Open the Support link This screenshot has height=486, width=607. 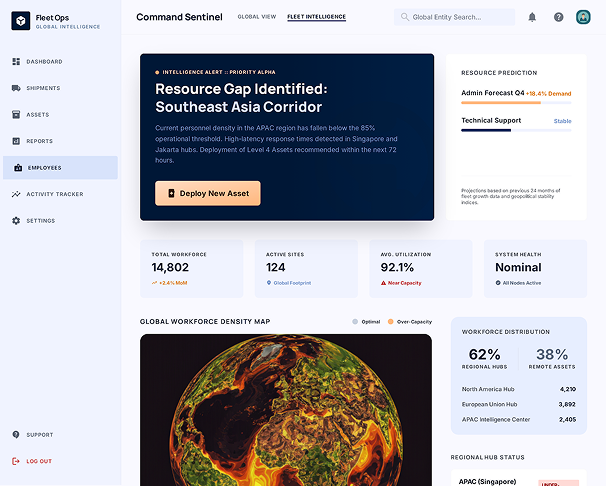(40, 435)
